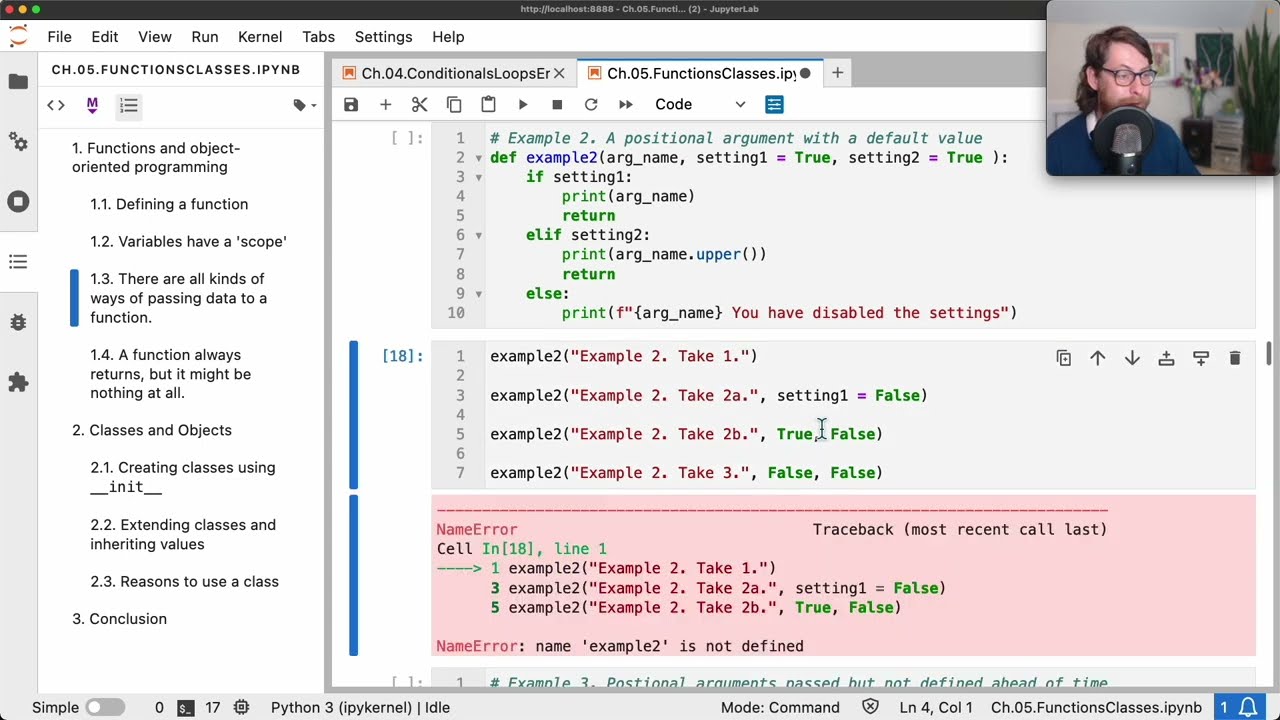The image size is (1280, 720).
Task: Duplicate the active cell icon
Action: tap(1064, 358)
